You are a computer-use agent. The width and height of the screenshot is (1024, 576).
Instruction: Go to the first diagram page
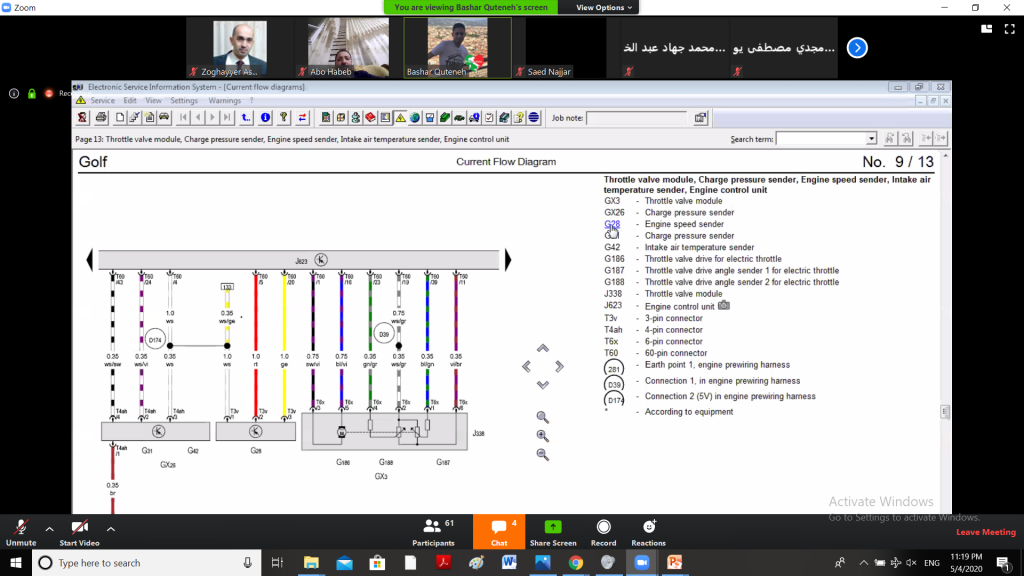pos(184,118)
